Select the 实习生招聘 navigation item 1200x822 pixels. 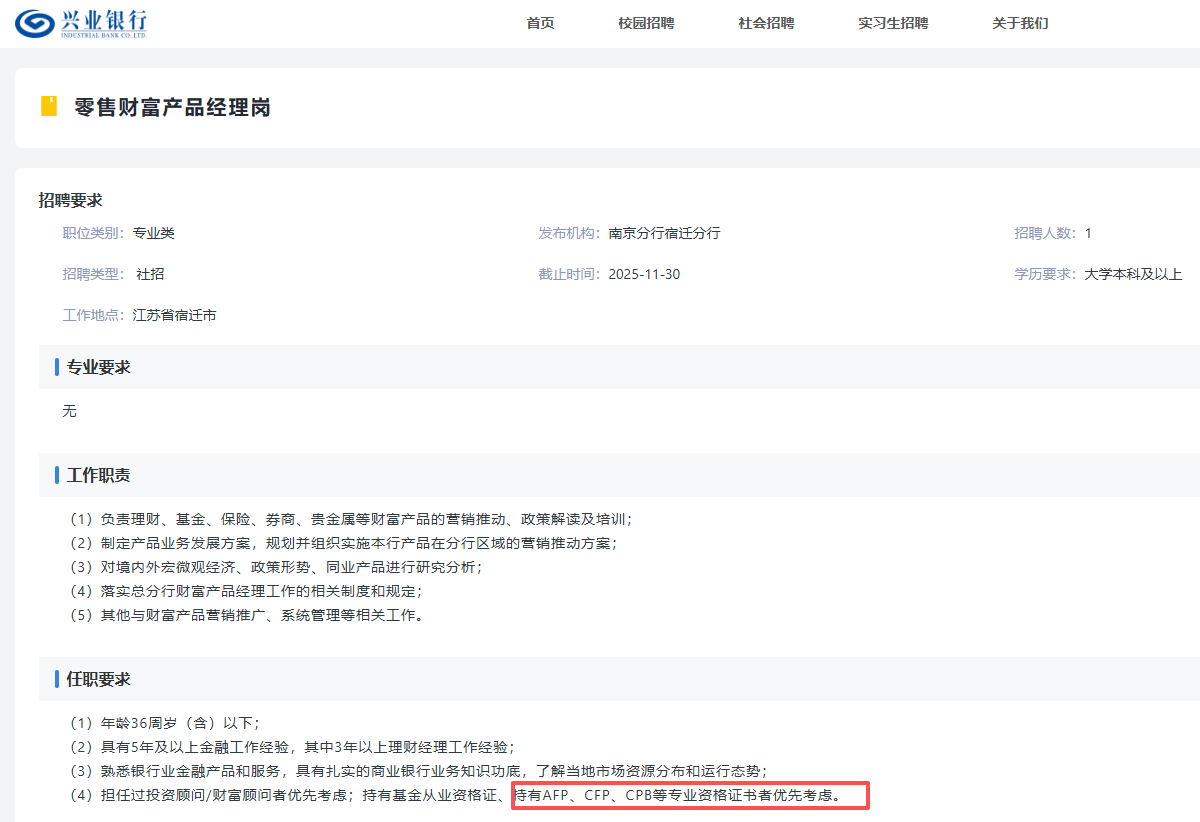pyautogui.click(x=893, y=23)
